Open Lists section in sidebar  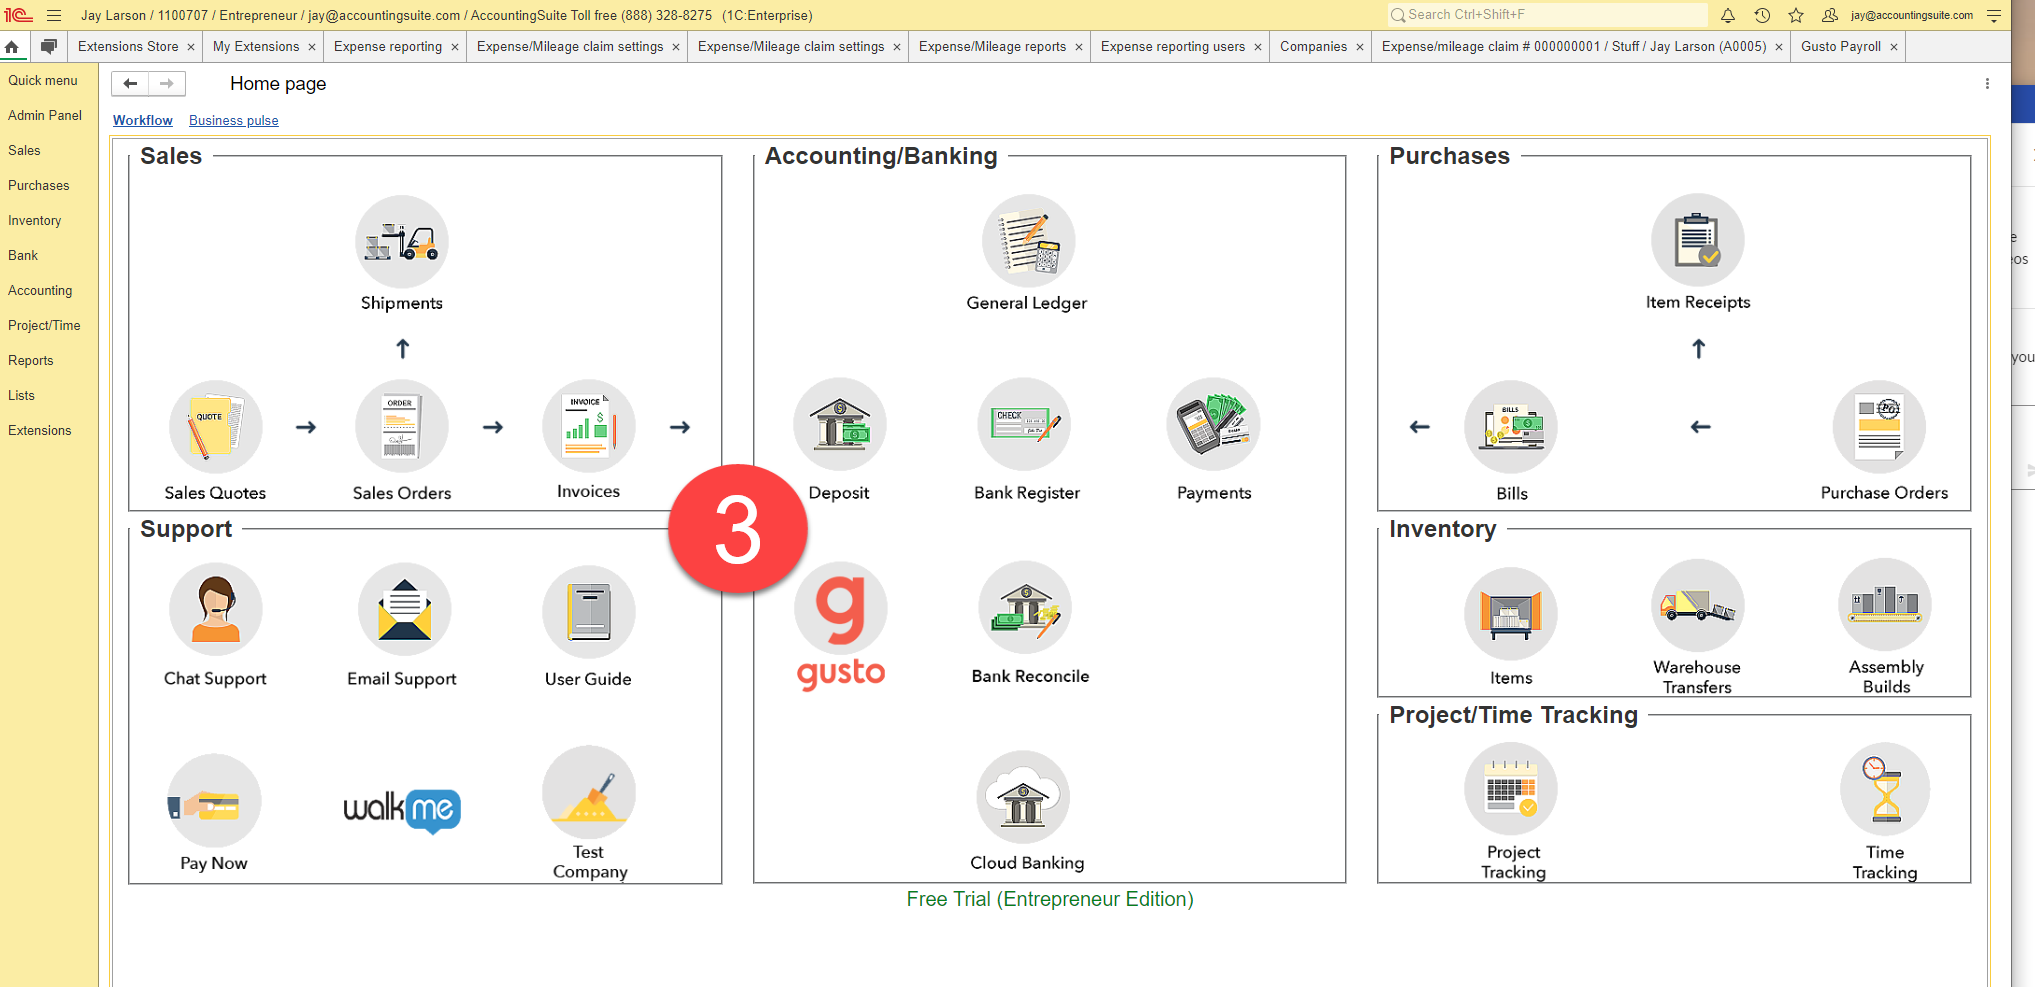pos(21,395)
